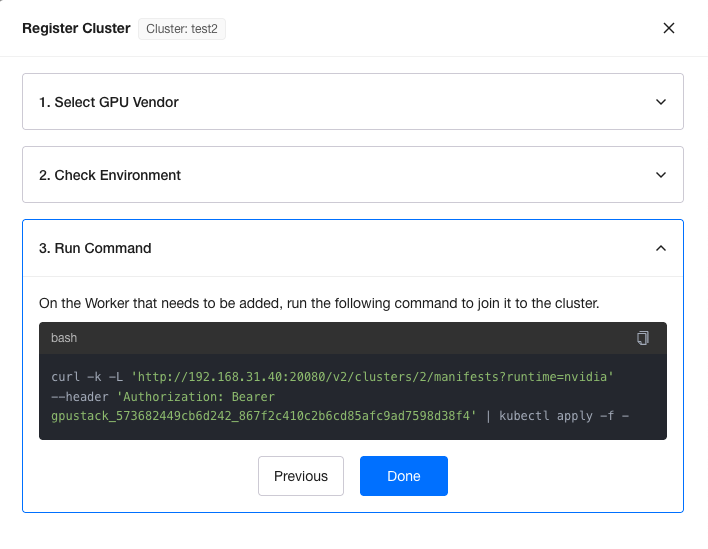This screenshot has width=708, height=549.
Task: Click the gpustack bearer token string
Action: [264, 414]
